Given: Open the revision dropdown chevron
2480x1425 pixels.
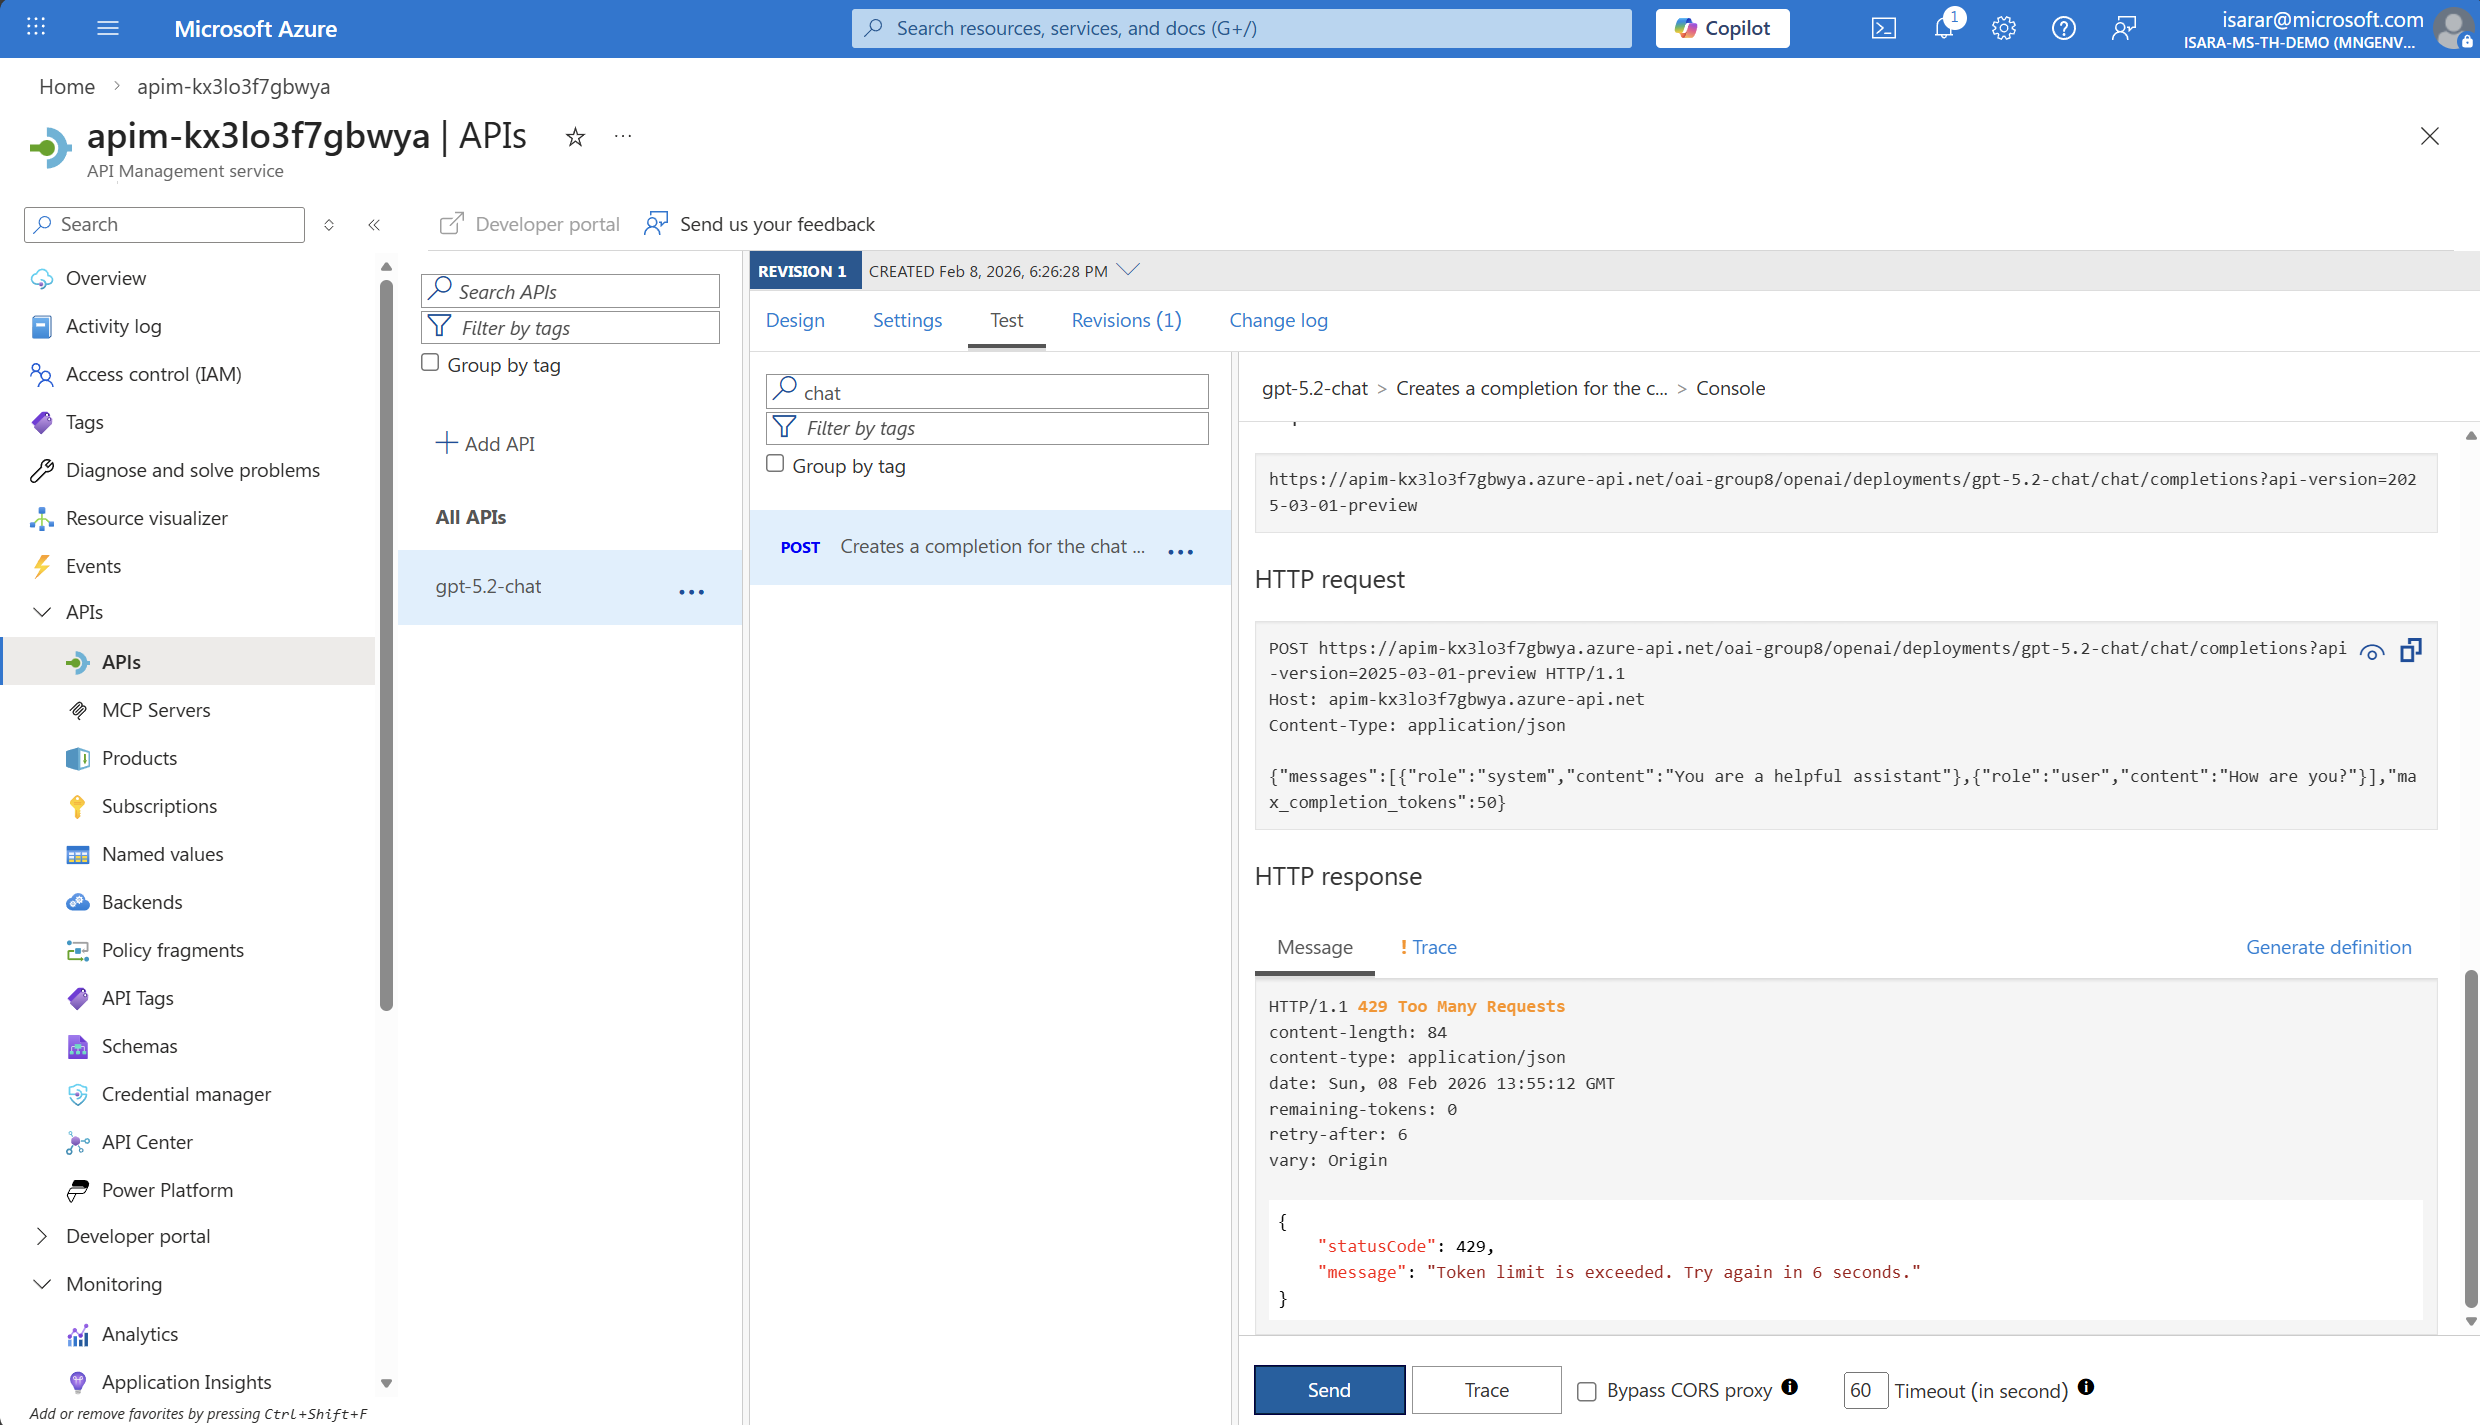Looking at the screenshot, I should tap(1129, 270).
